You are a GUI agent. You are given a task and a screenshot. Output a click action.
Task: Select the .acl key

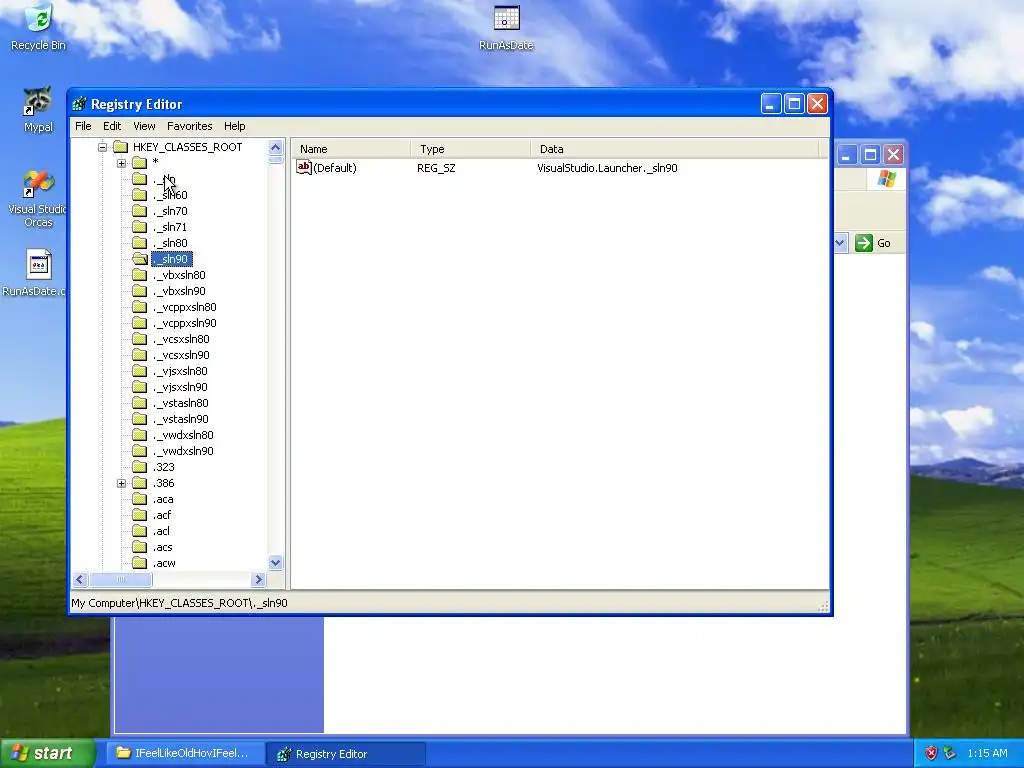[161, 531]
